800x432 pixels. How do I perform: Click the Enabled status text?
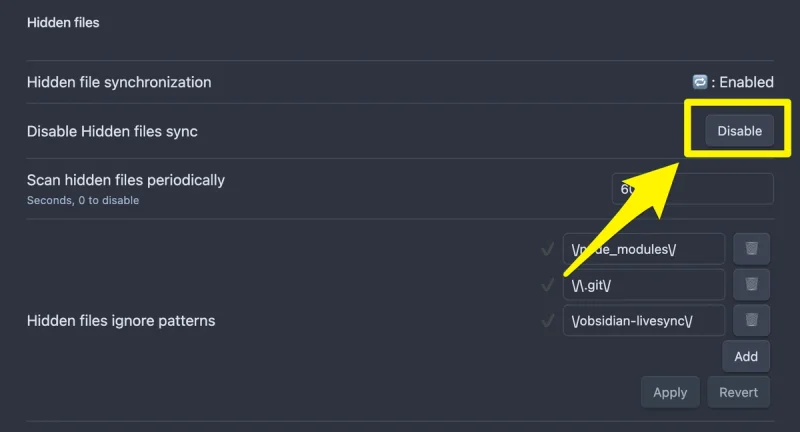[746, 82]
